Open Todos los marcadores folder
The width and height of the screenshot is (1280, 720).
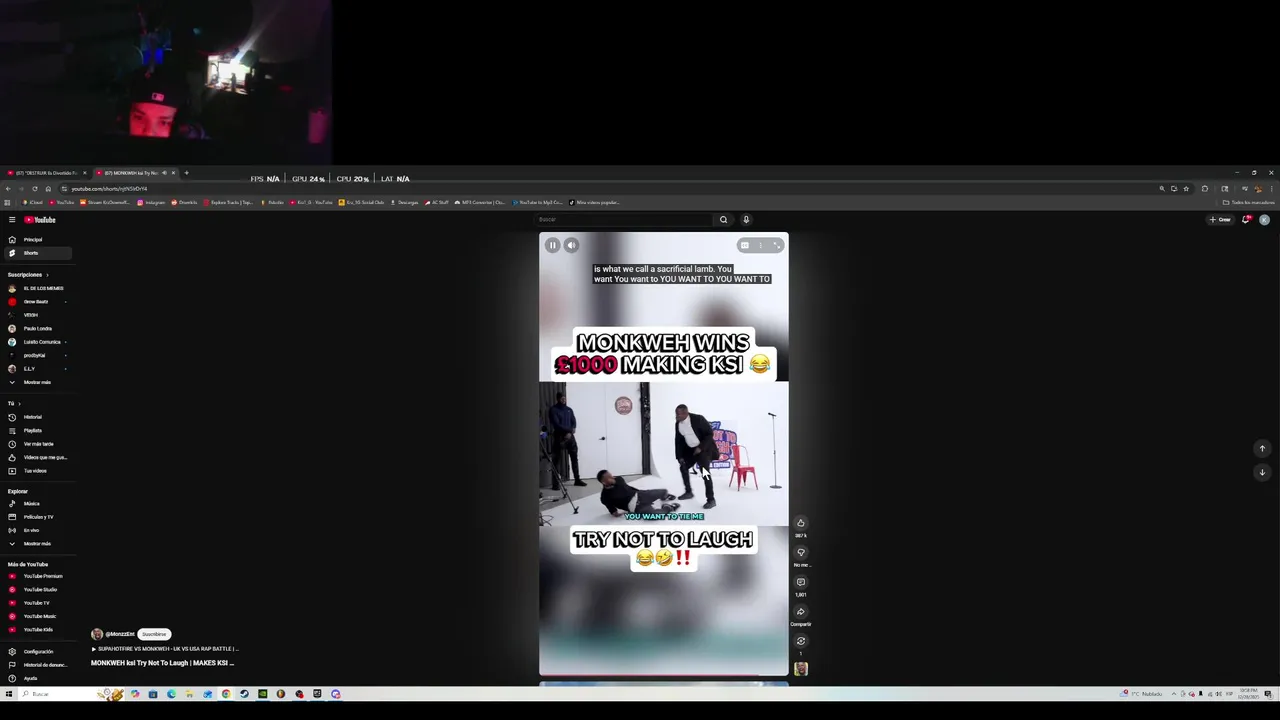(x=1248, y=202)
